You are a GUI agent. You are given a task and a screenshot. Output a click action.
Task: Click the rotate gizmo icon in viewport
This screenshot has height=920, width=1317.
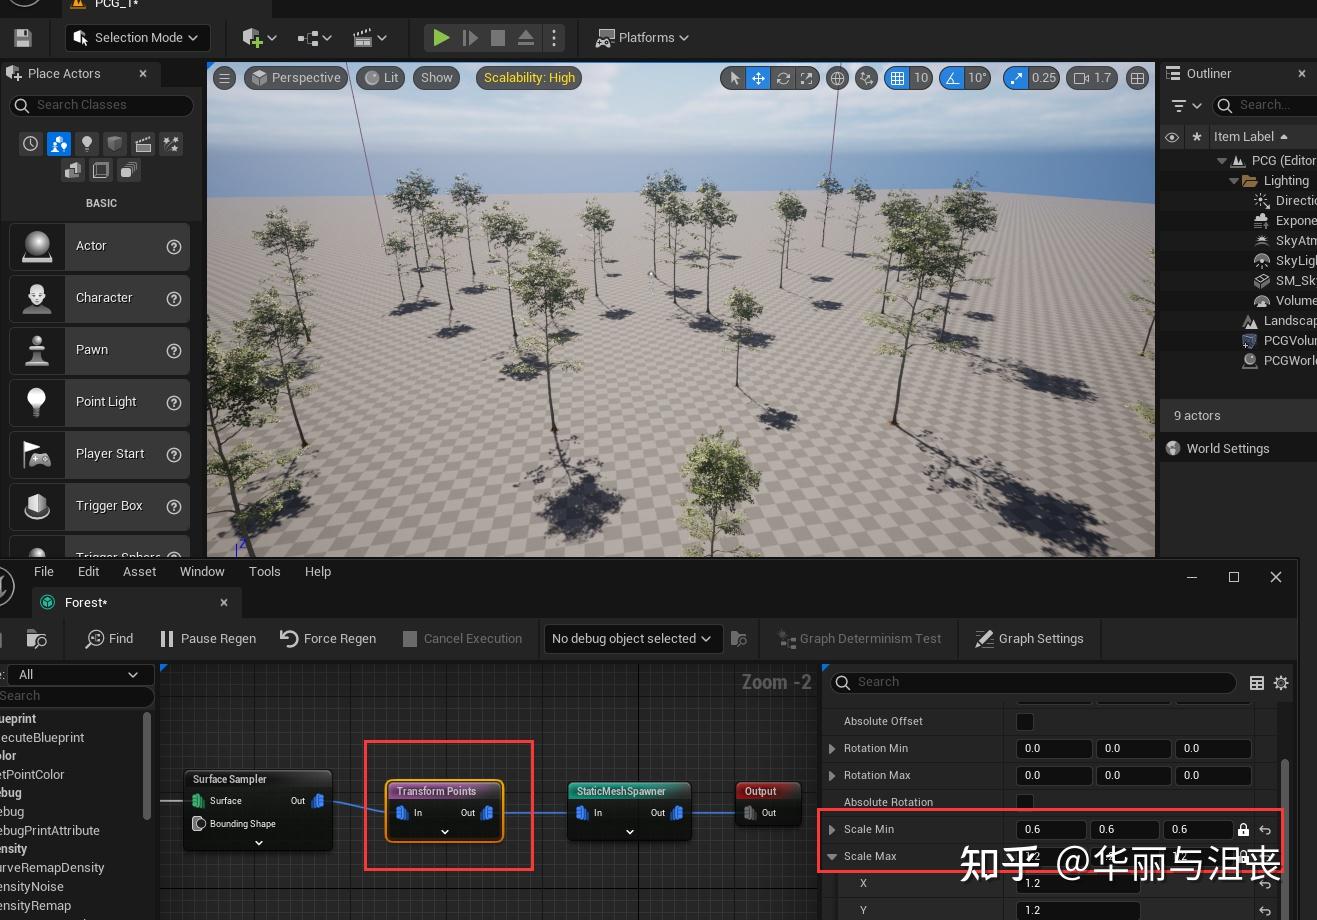[x=783, y=78]
